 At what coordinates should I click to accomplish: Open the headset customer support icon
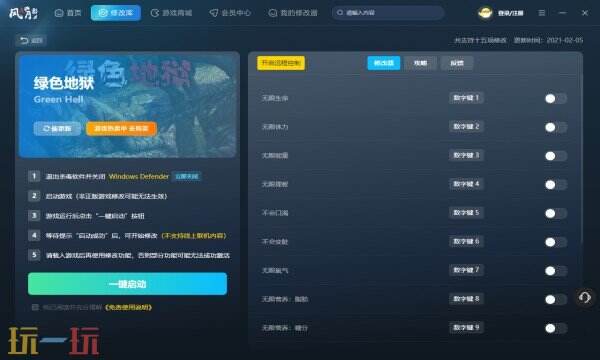[585, 297]
